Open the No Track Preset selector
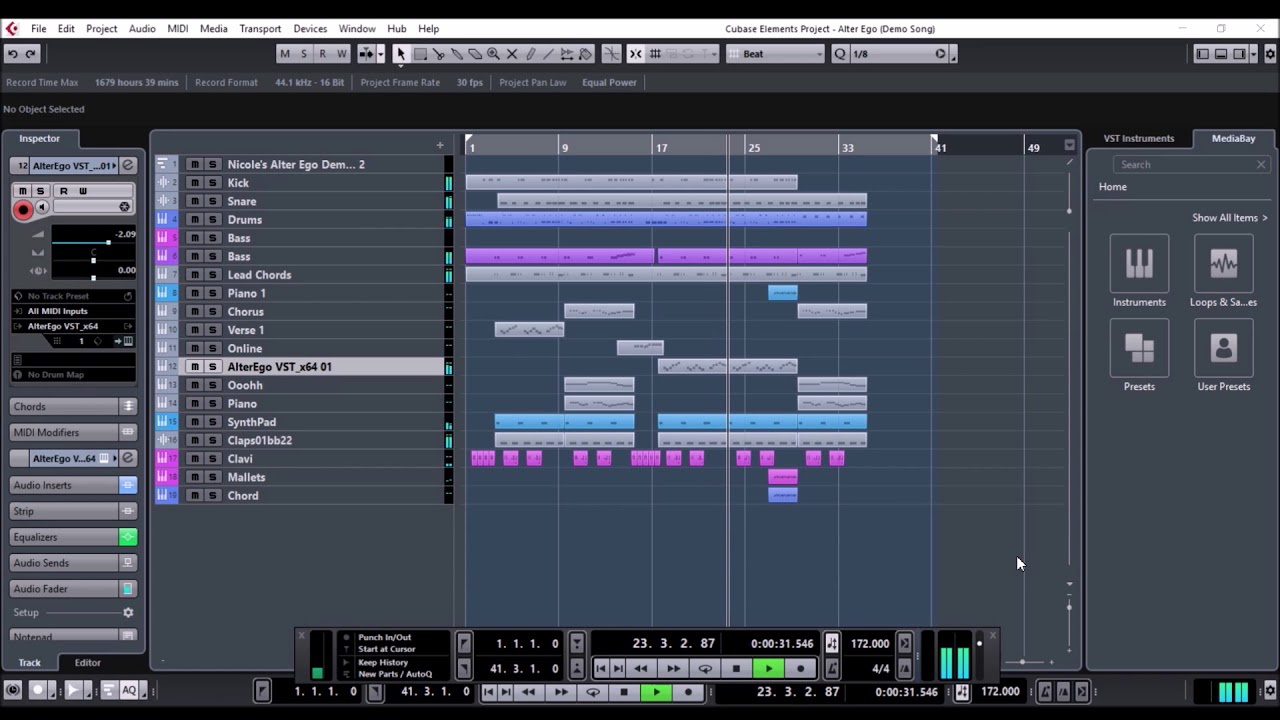This screenshot has height=720, width=1280. 72,296
